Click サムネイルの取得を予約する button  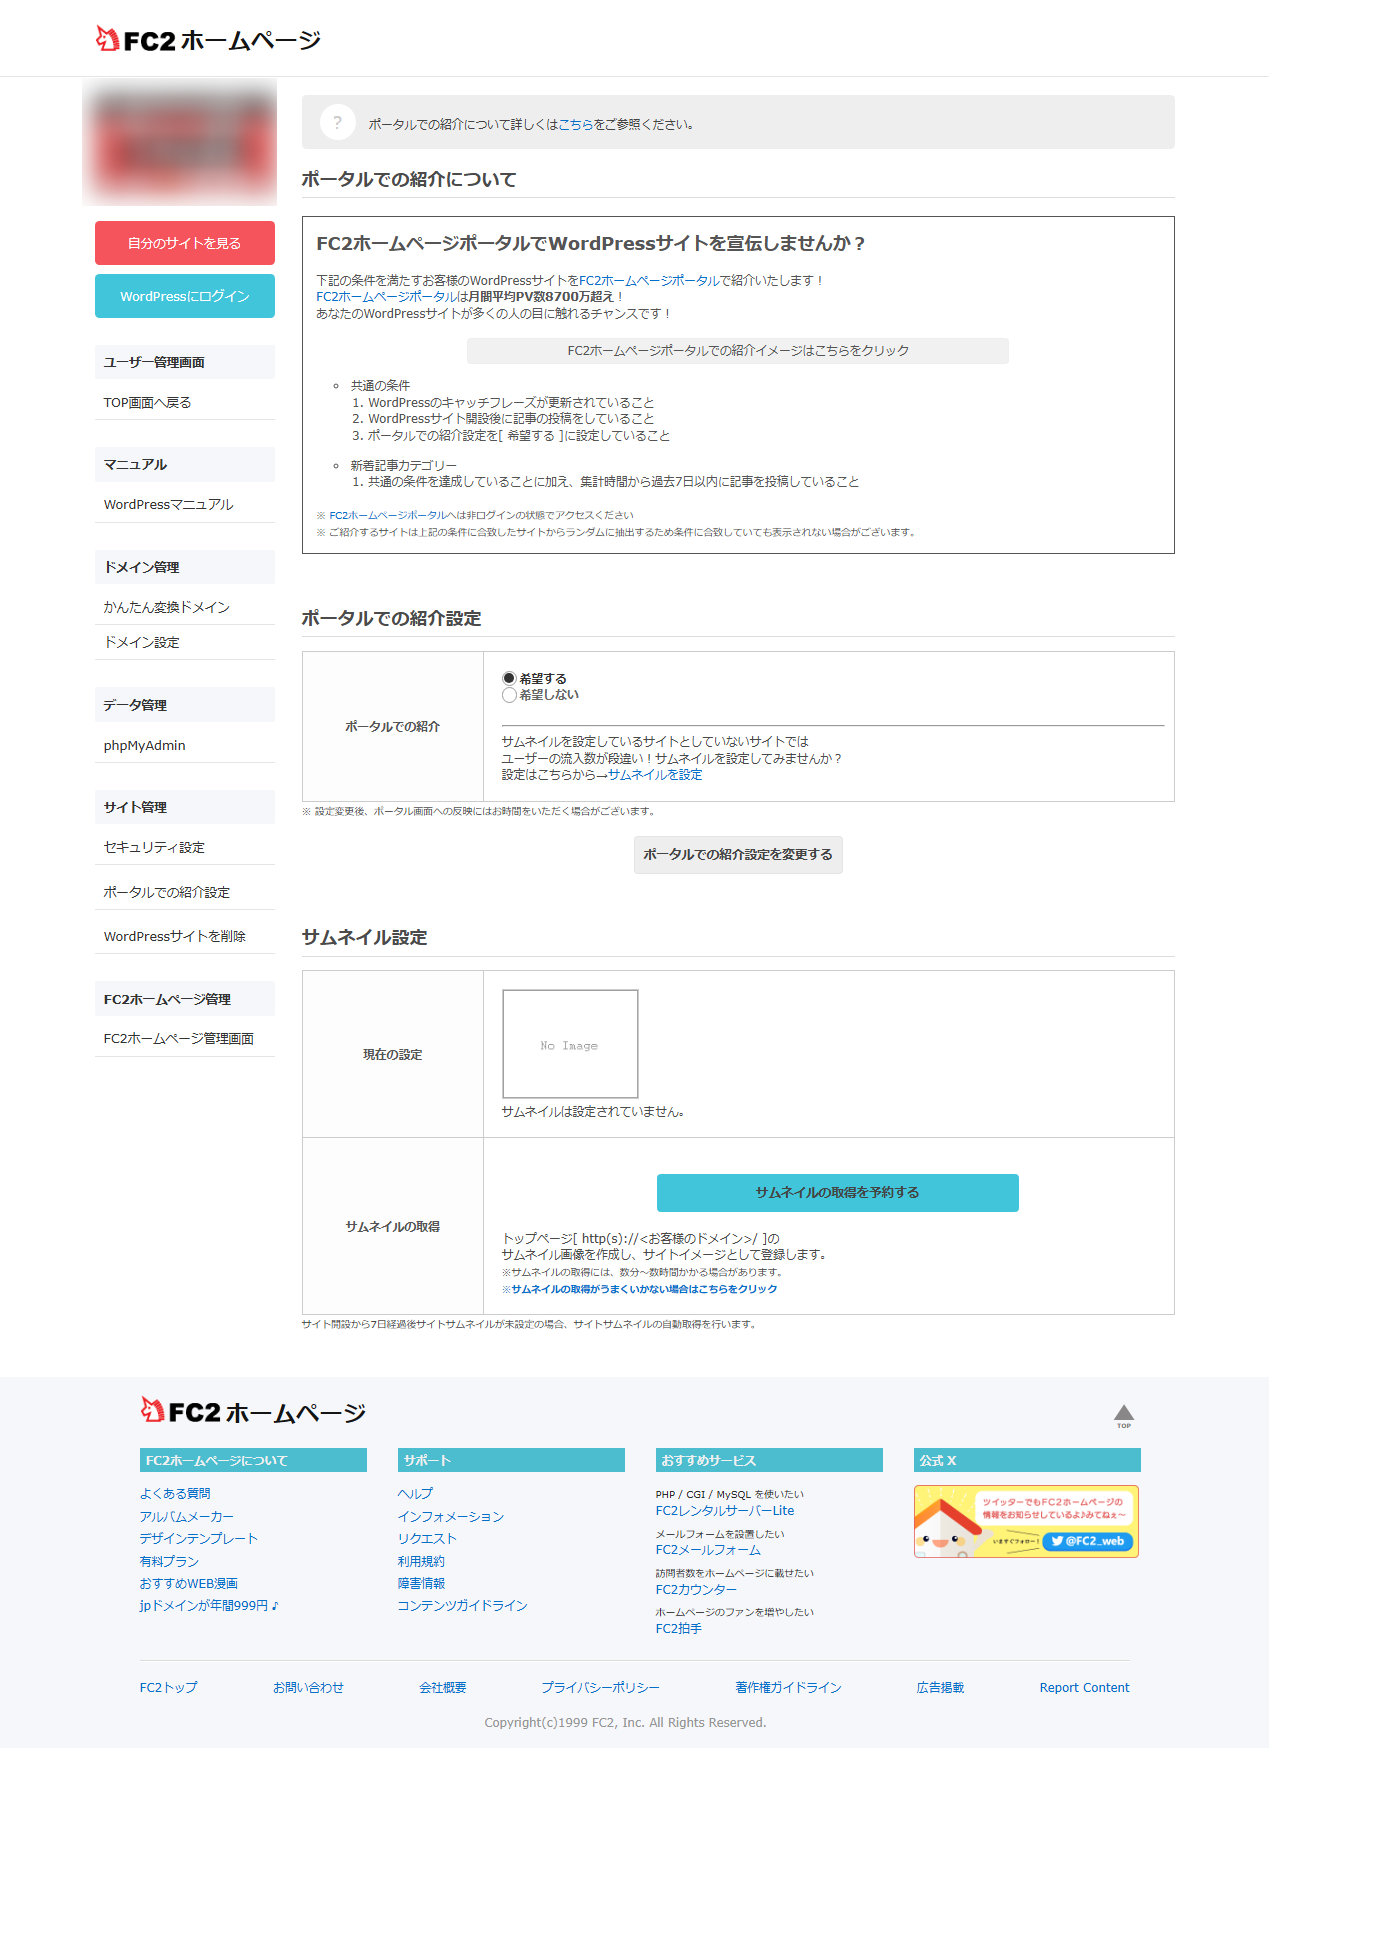click(x=837, y=1192)
